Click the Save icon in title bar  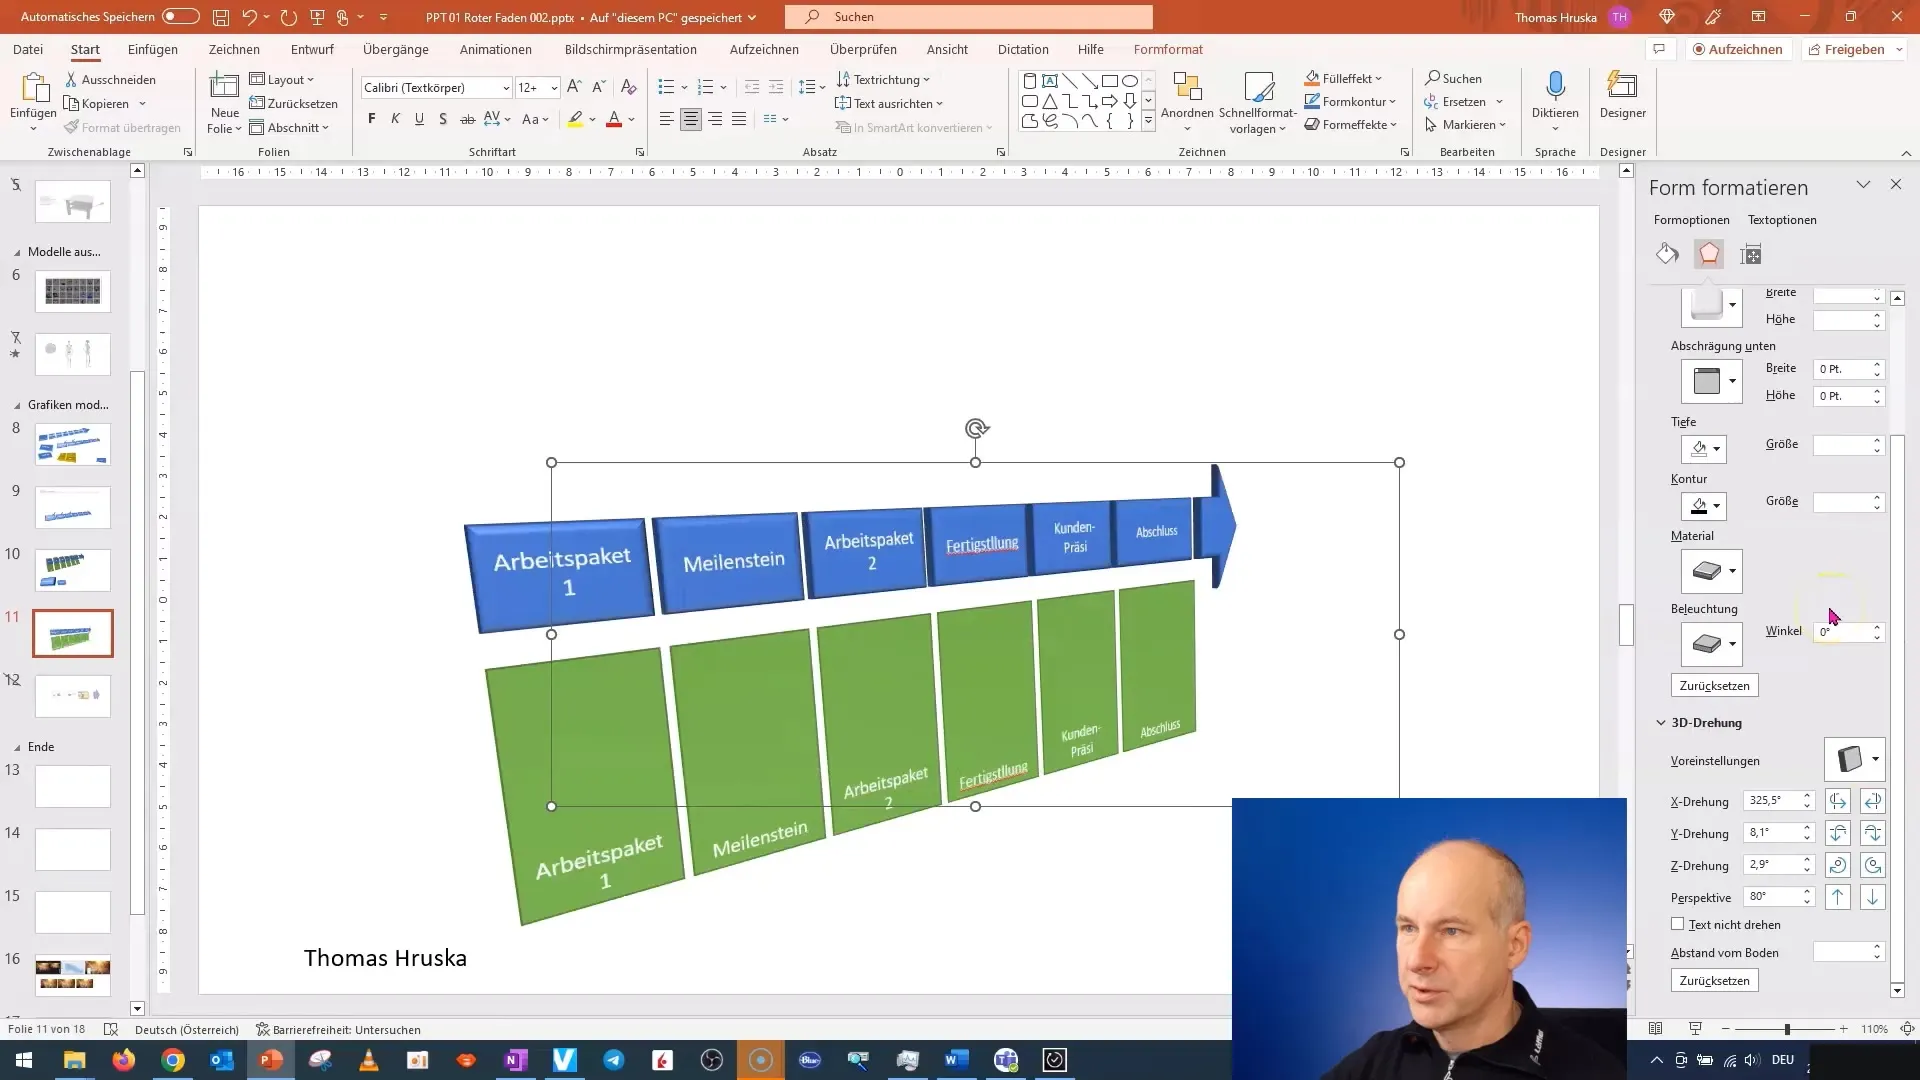click(x=221, y=17)
